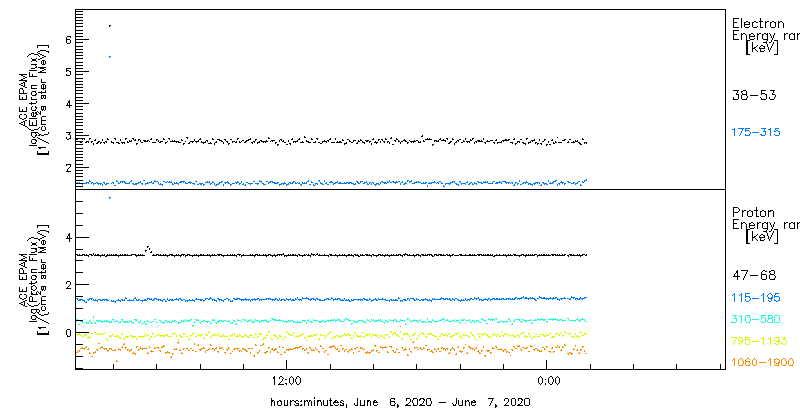800x410 pixels.
Task: Click the 47-68 proton energy label
Action: click(x=754, y=276)
